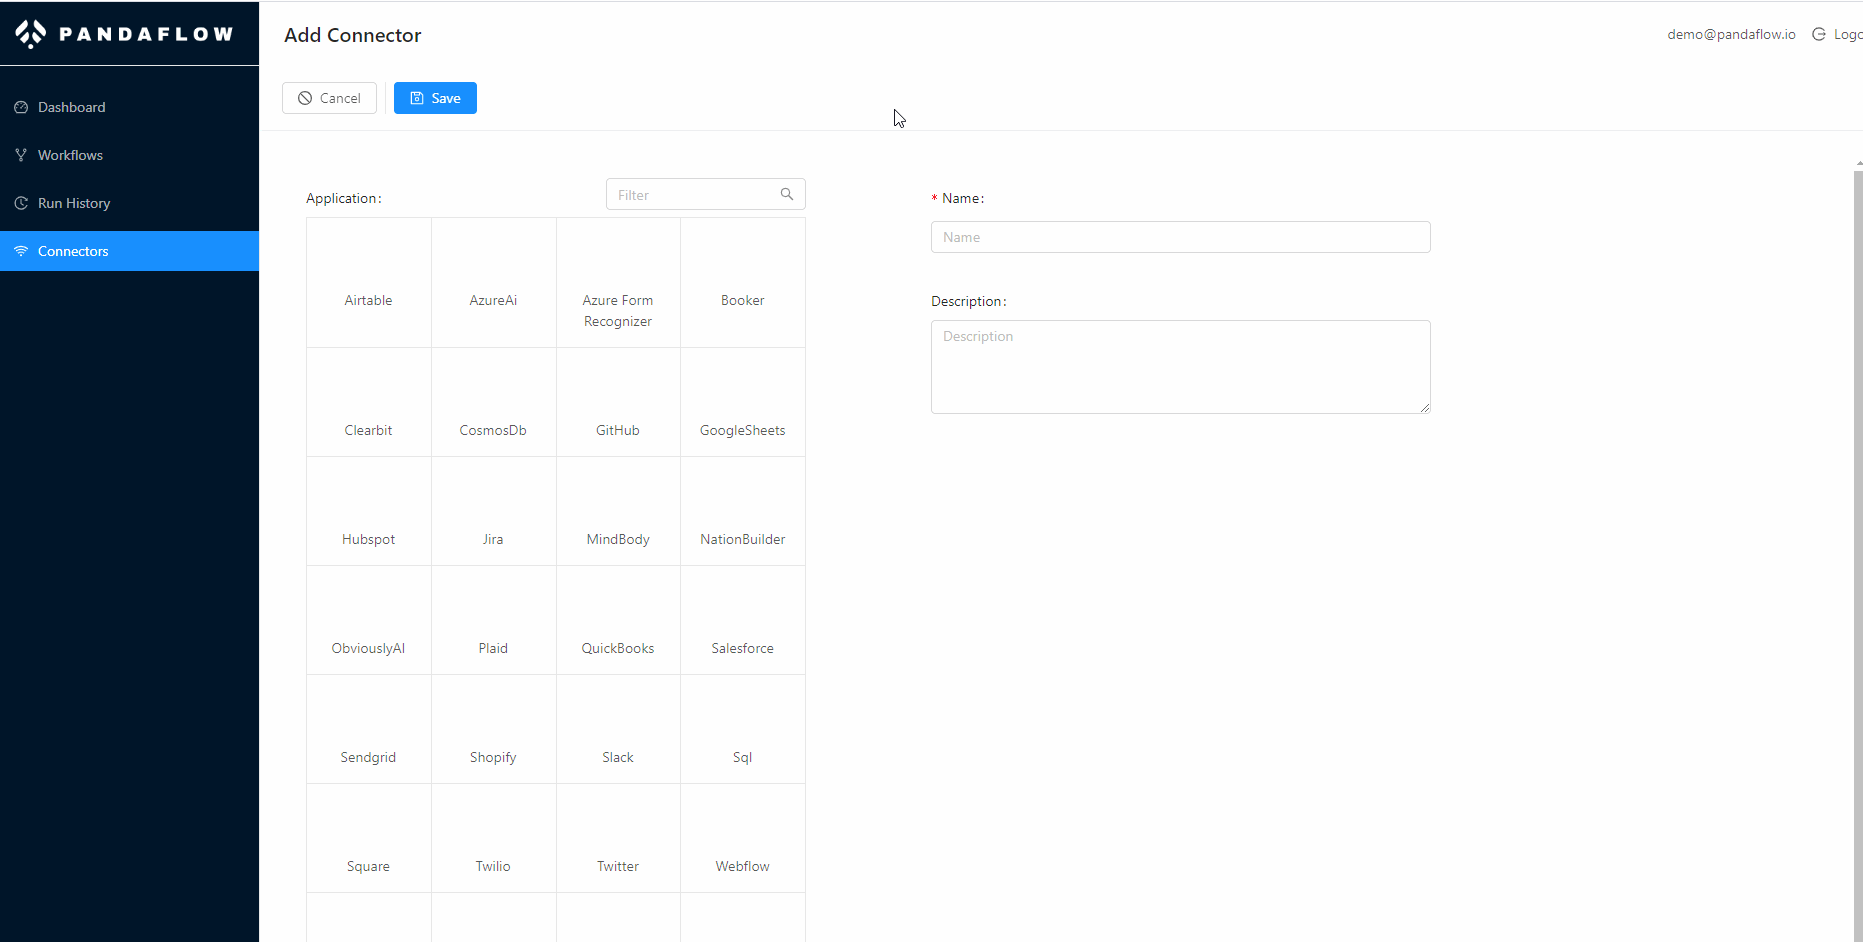The height and width of the screenshot is (942, 1863).
Task: Choose the Sendgrid tile
Action: click(368, 729)
